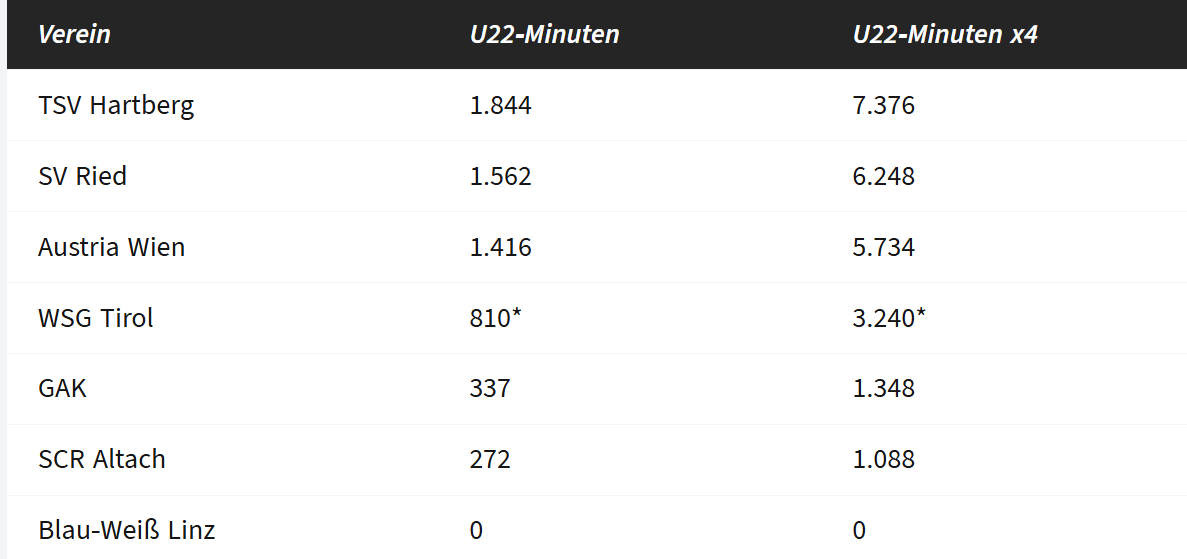Select the SV Ried club name
This screenshot has width=1187, height=559.
82,176
